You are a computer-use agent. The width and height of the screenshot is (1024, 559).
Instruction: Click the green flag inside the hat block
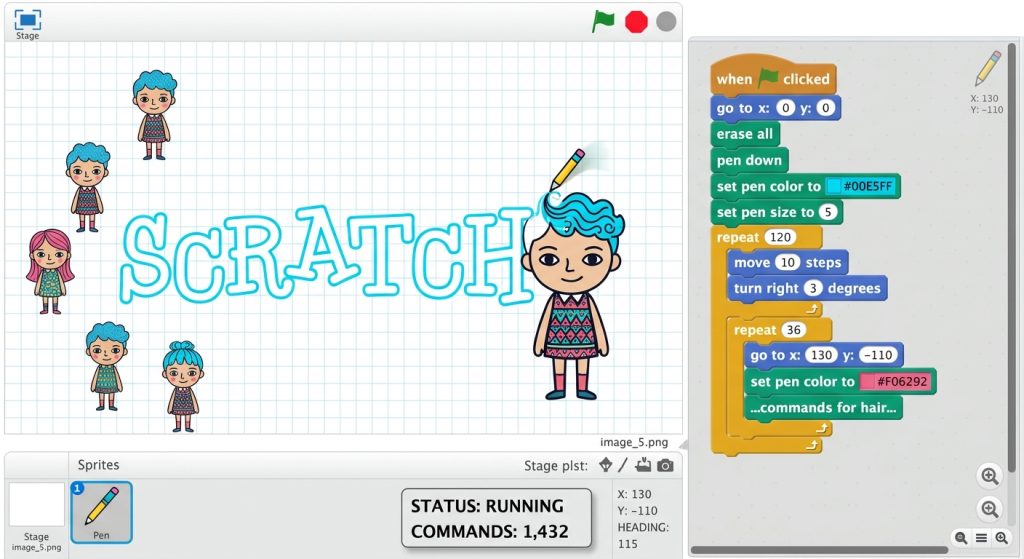pos(767,78)
